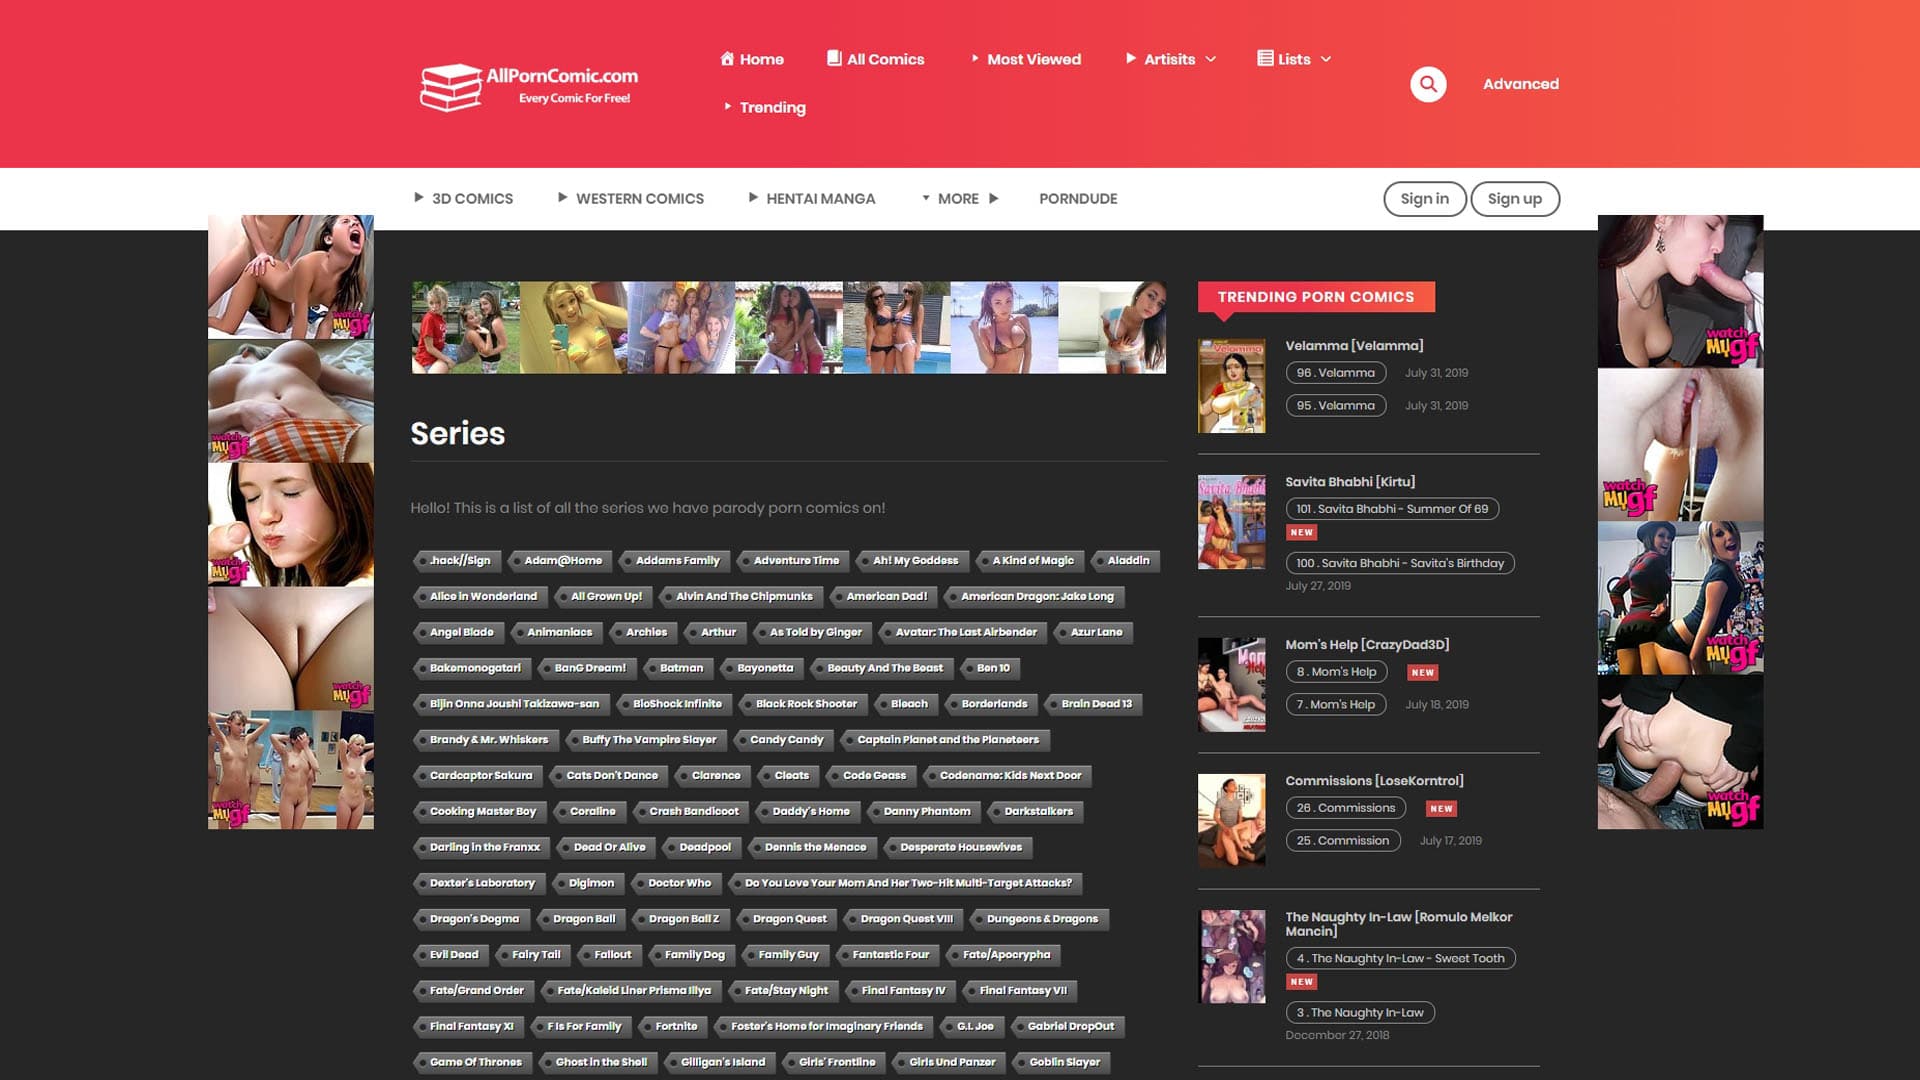Click the Trending arrow icon
Viewport: 1920px width, 1080px height.
(727, 106)
